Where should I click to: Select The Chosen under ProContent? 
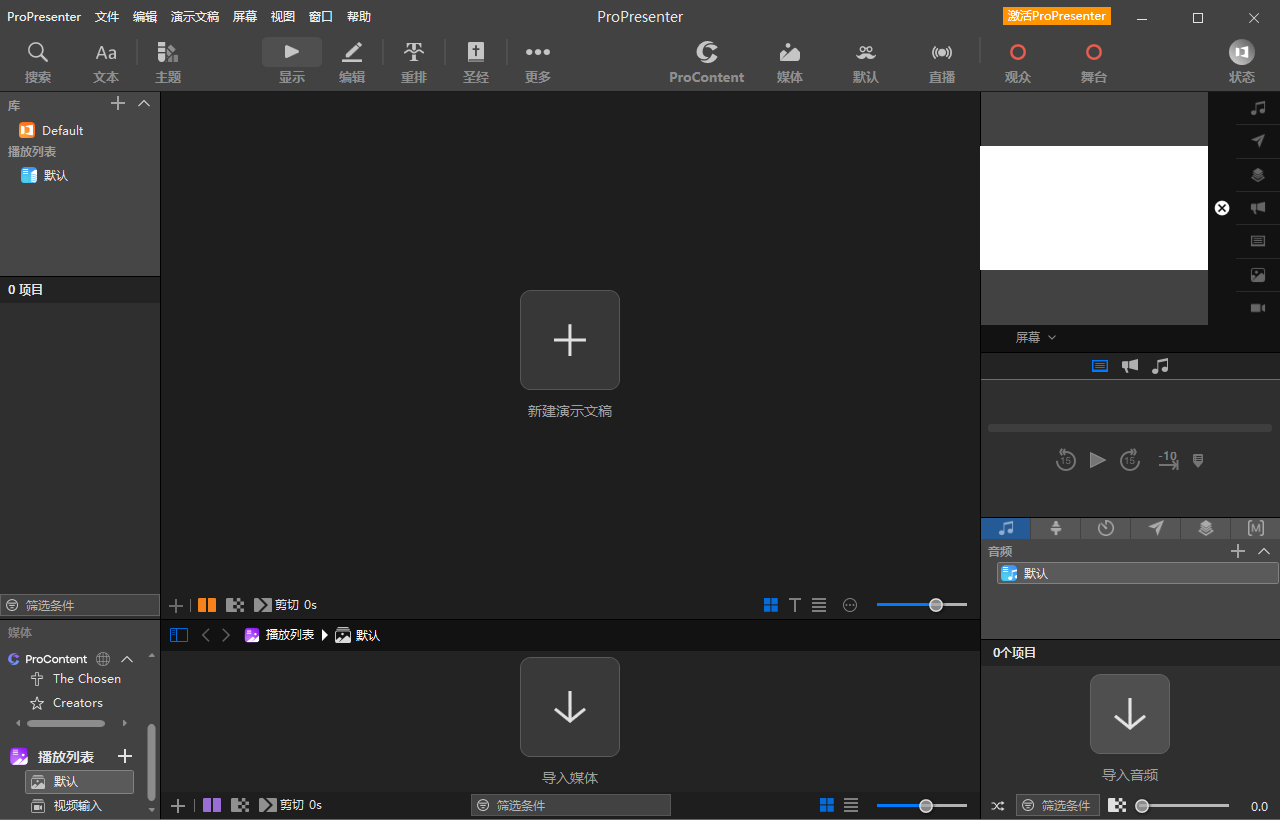click(x=87, y=679)
